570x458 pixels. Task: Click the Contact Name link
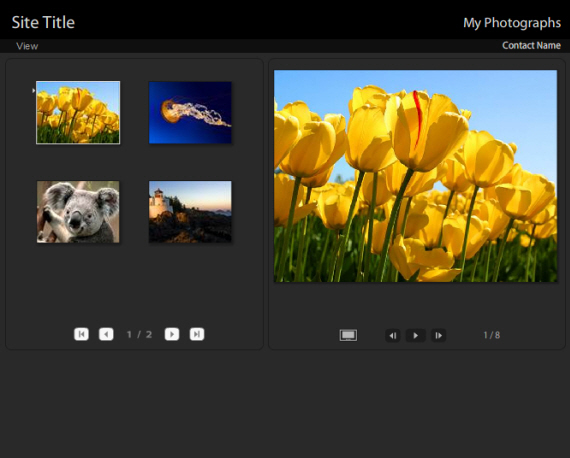[x=531, y=45]
